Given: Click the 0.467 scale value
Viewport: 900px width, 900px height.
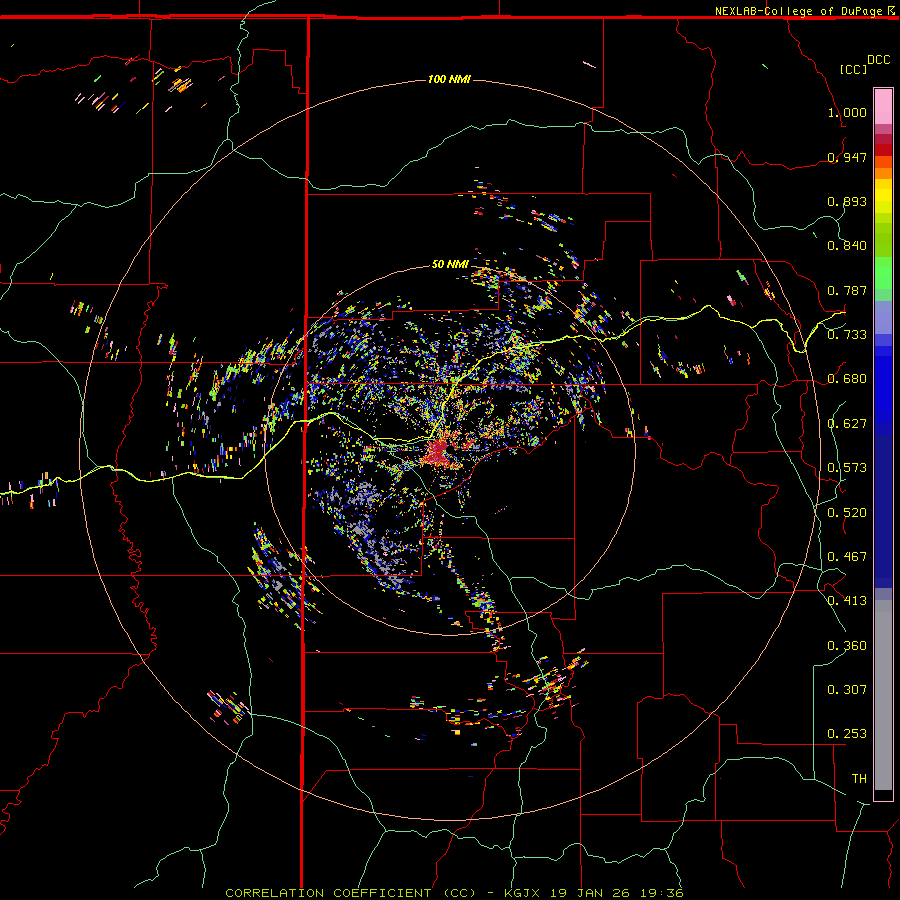Looking at the screenshot, I should point(847,557).
